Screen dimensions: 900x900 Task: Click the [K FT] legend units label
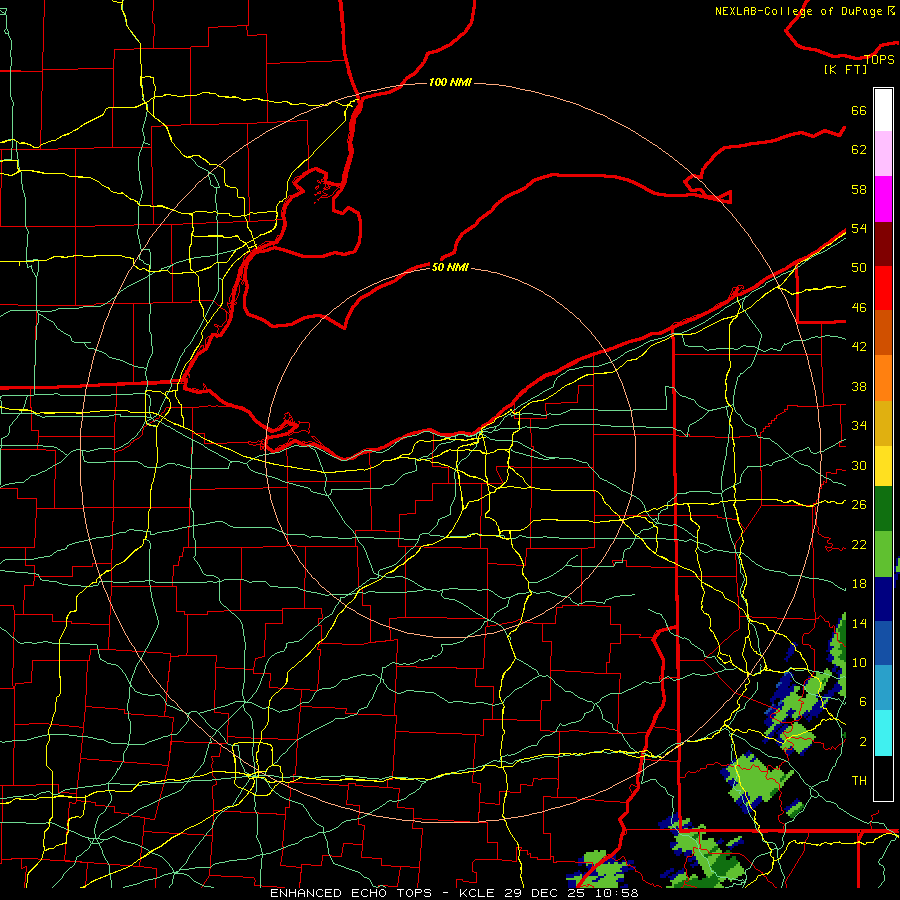(x=845, y=69)
